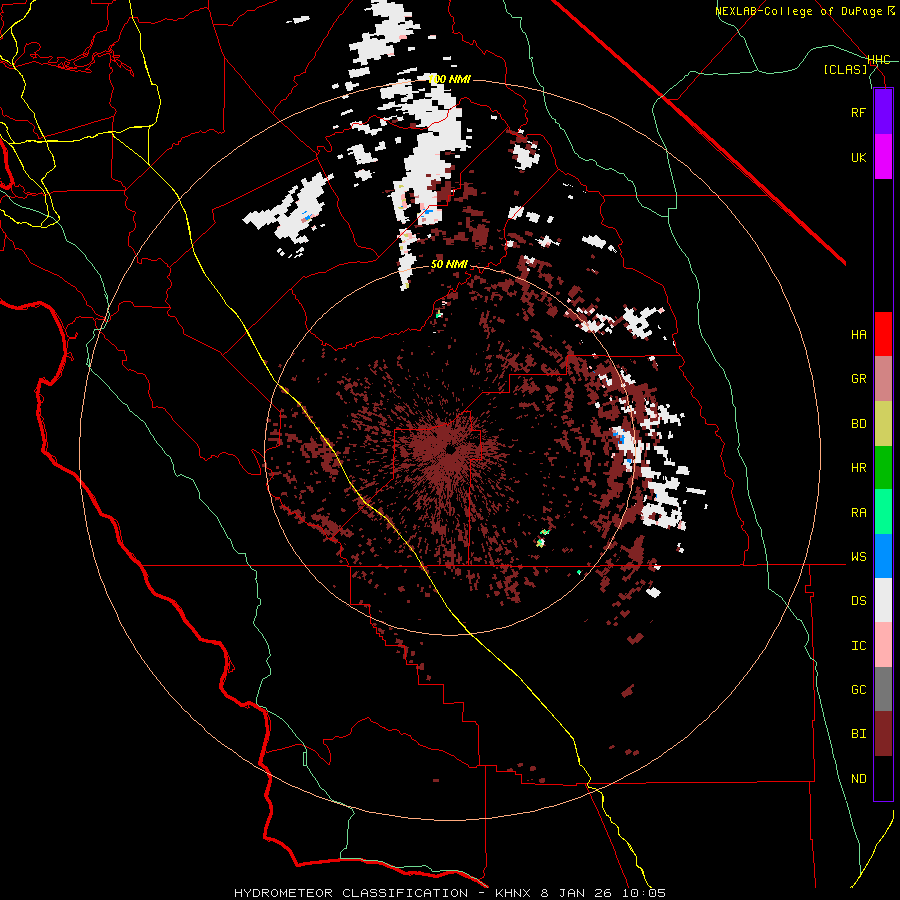Select the ND black legend swatch
The height and width of the screenshot is (900, 900).
[x=883, y=778]
